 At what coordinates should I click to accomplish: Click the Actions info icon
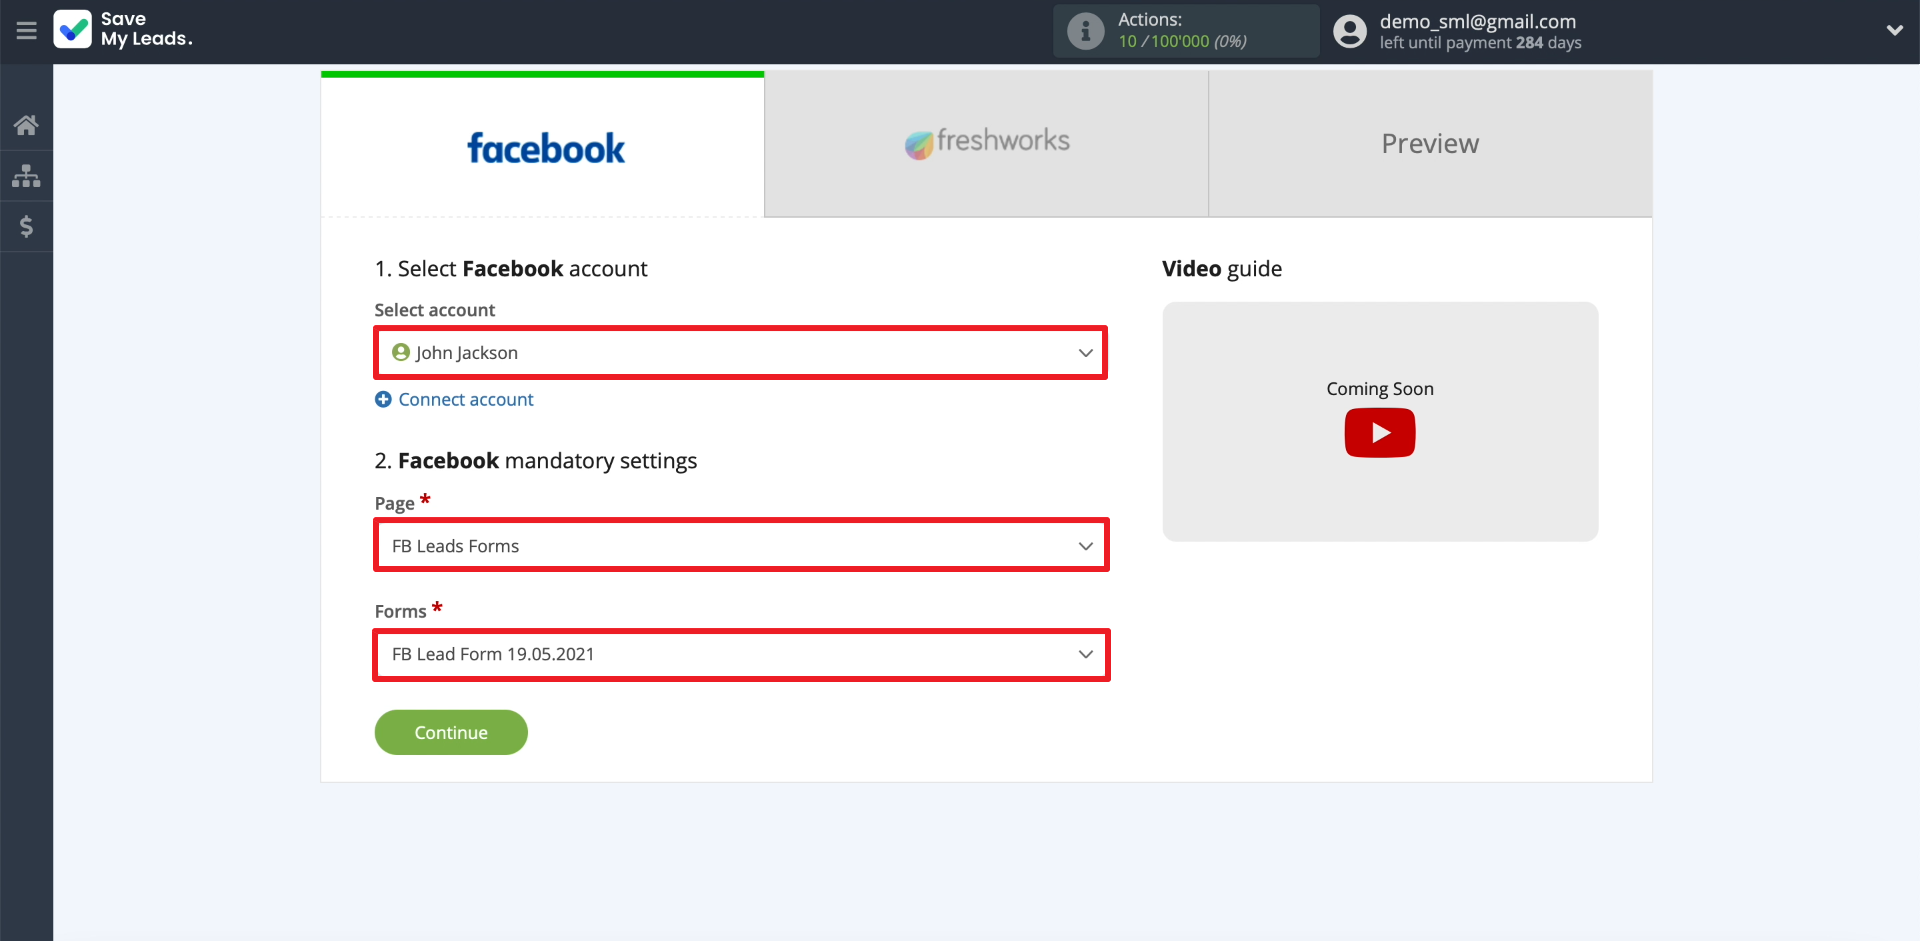click(1085, 31)
